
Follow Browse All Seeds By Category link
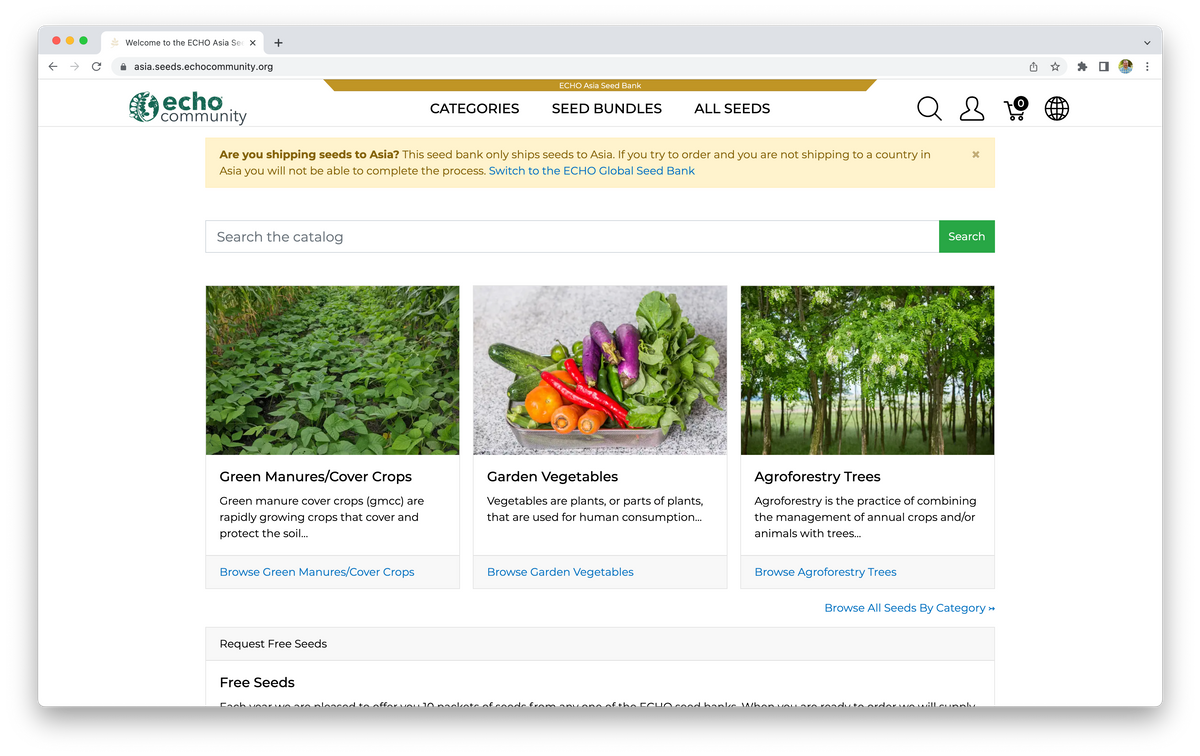pyautogui.click(x=909, y=608)
